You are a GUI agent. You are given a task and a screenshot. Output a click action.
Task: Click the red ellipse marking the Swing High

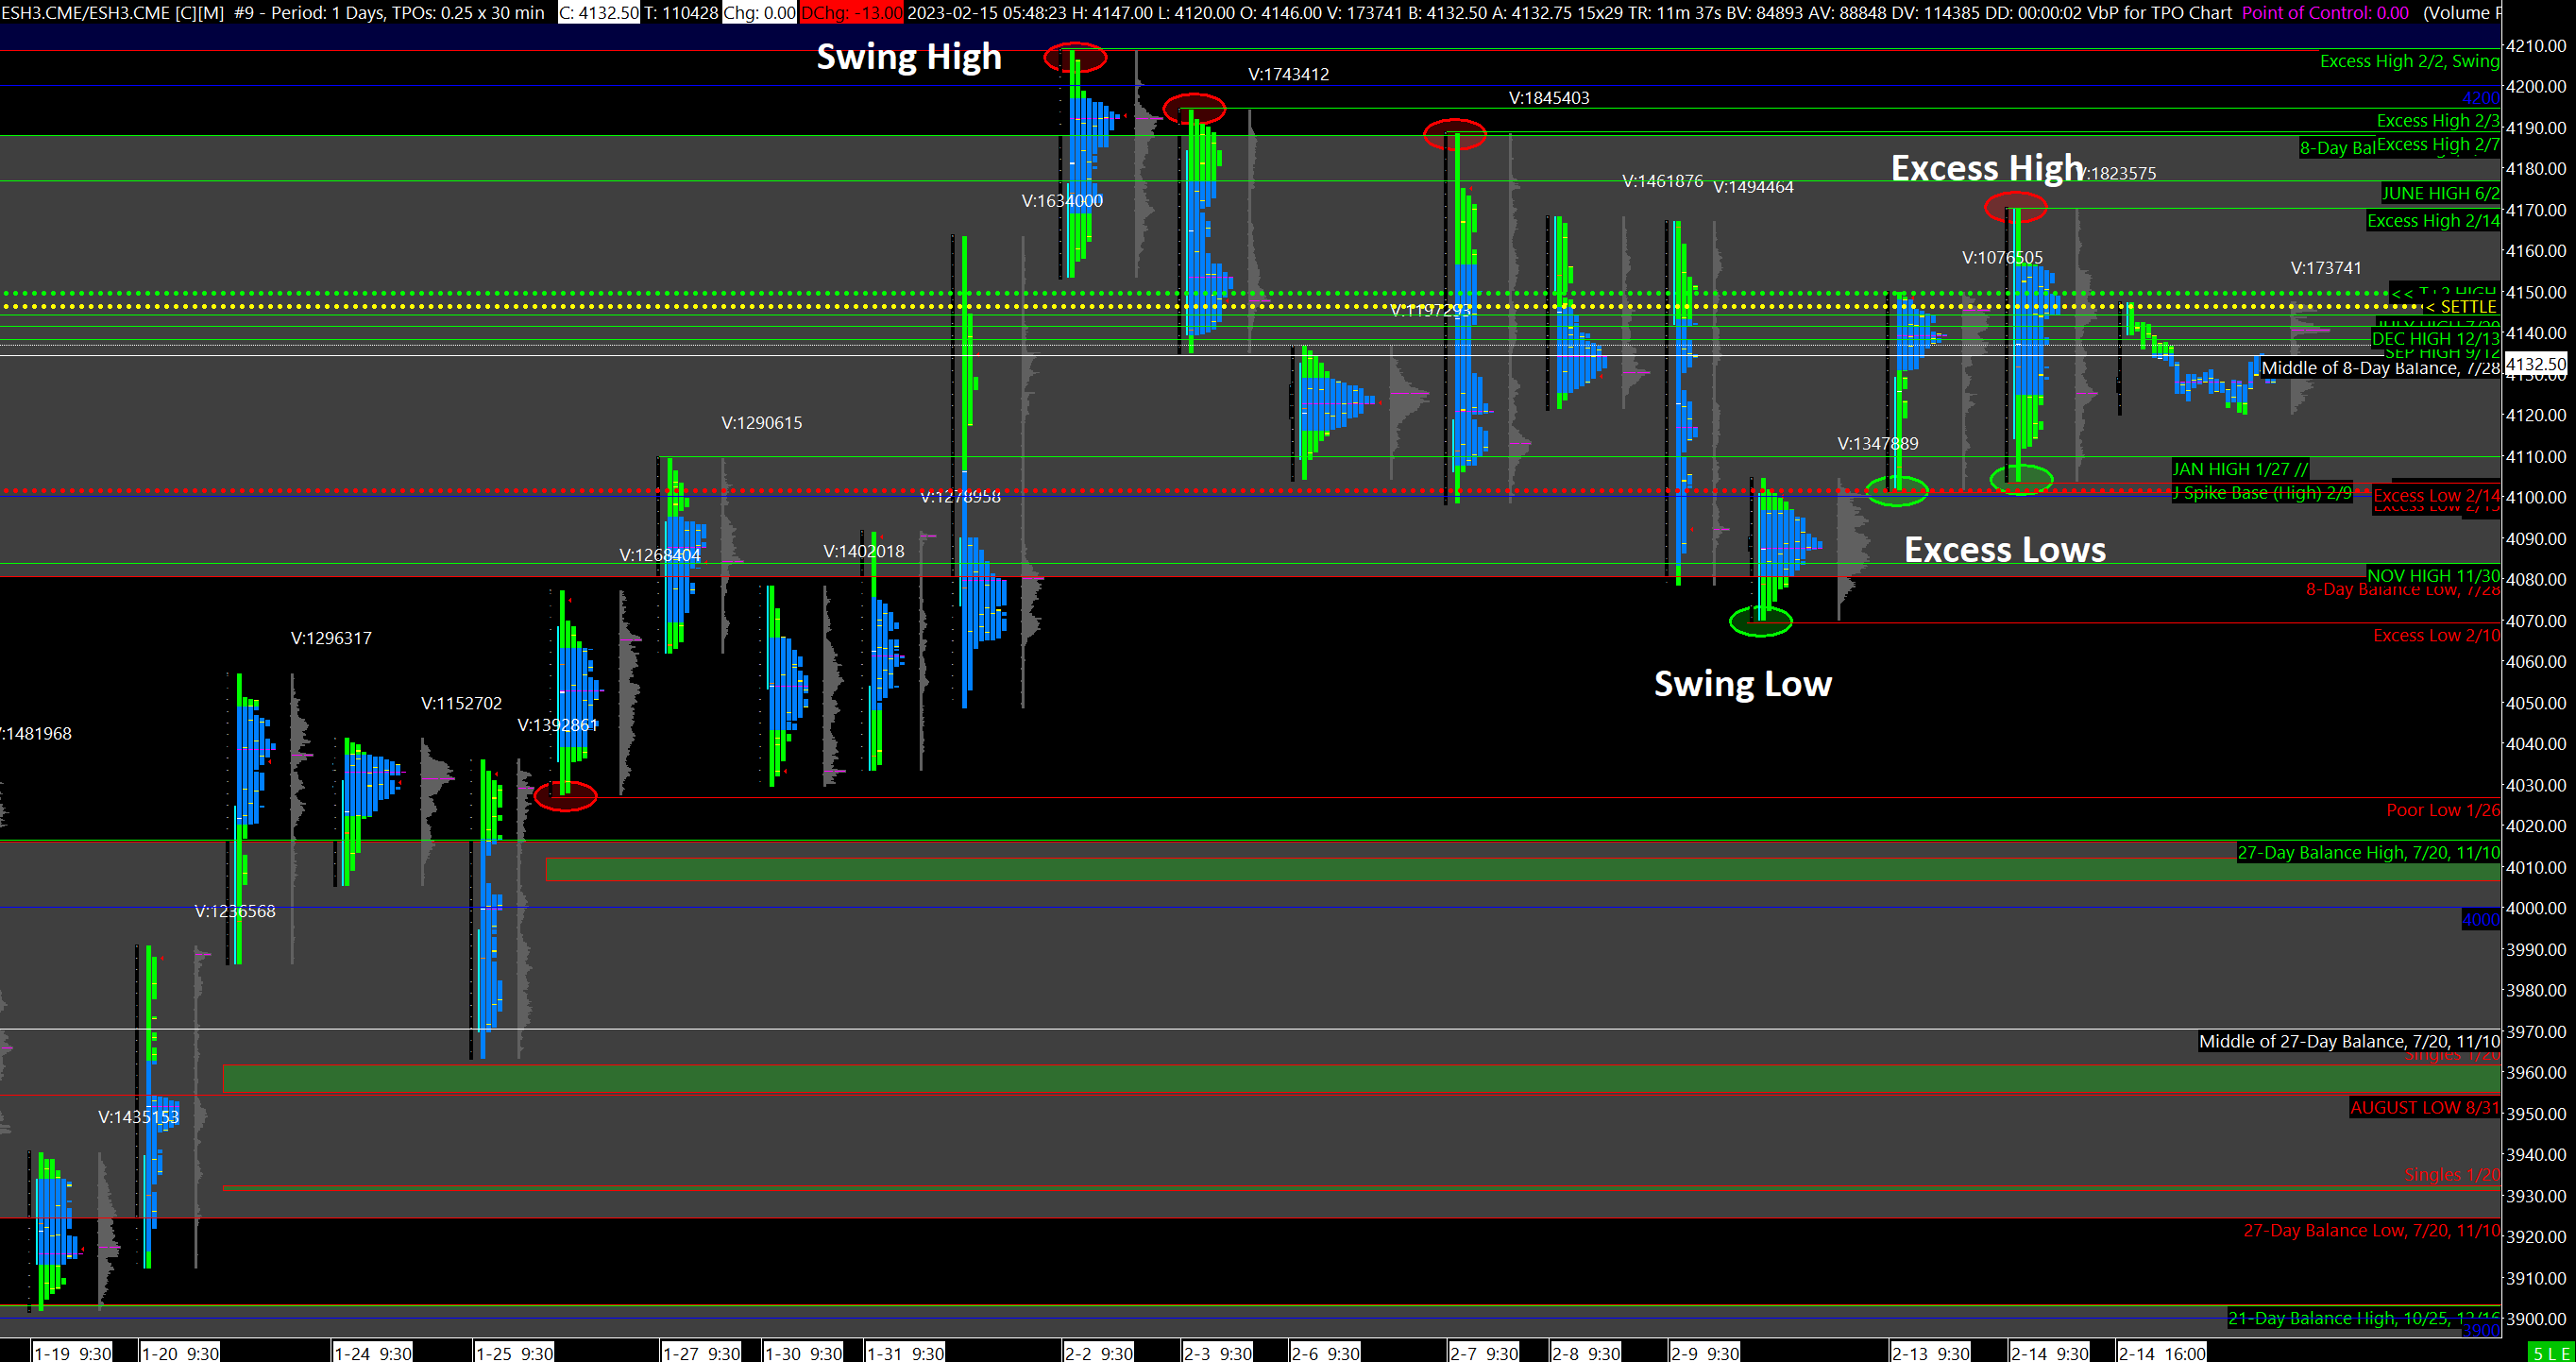1075,57
